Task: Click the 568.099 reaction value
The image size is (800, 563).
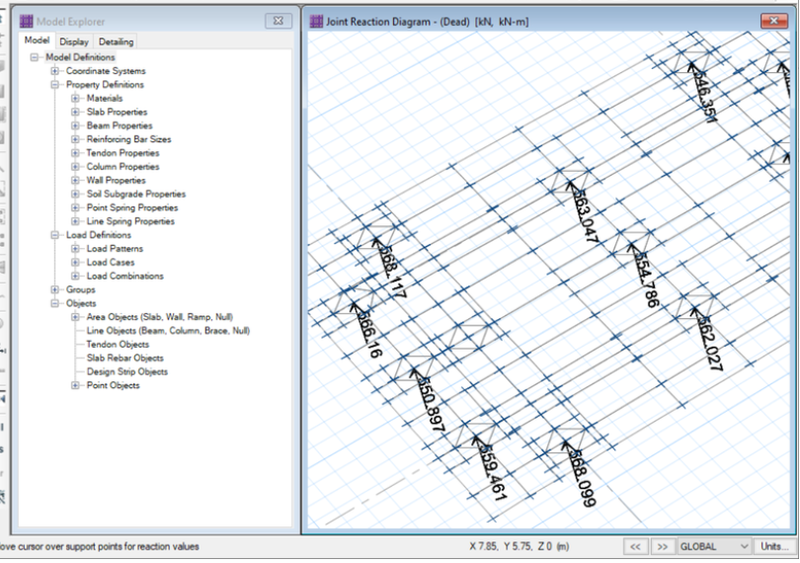Action: coord(582,478)
